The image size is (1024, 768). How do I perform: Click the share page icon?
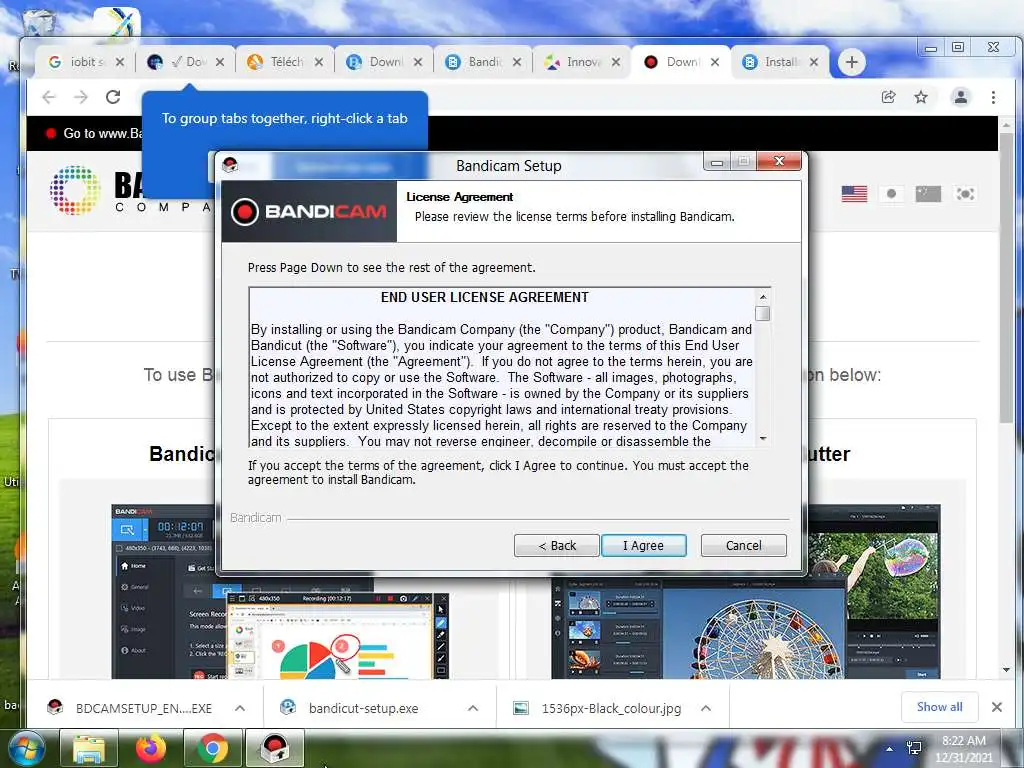tap(888, 97)
